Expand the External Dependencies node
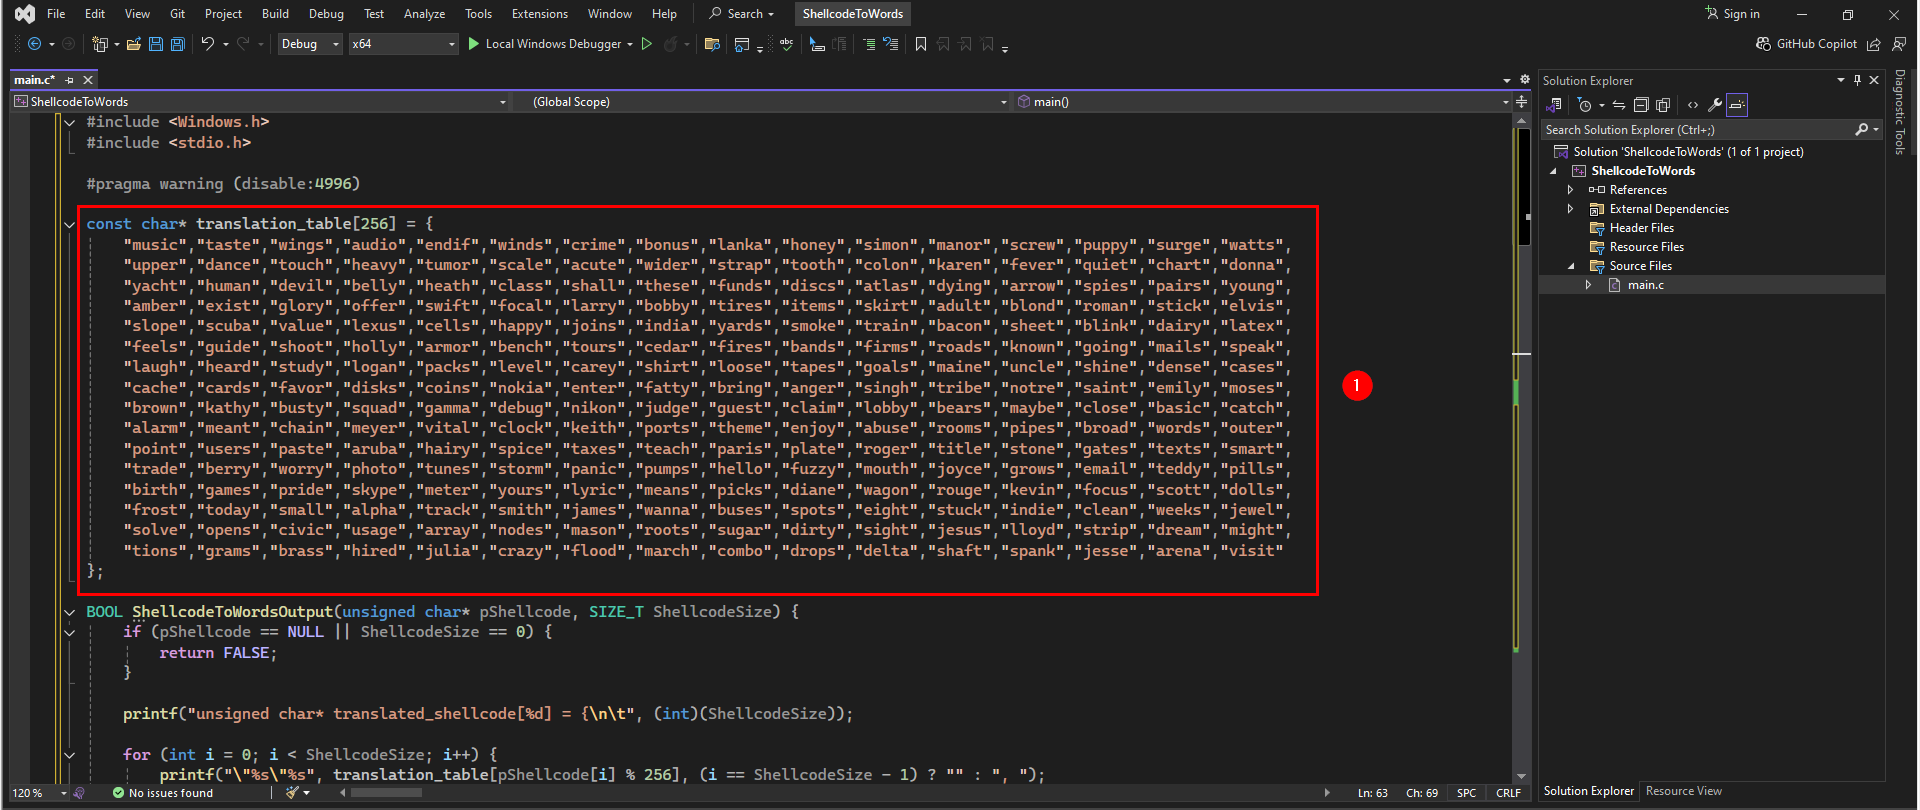The height and width of the screenshot is (810, 1920). pos(1570,209)
